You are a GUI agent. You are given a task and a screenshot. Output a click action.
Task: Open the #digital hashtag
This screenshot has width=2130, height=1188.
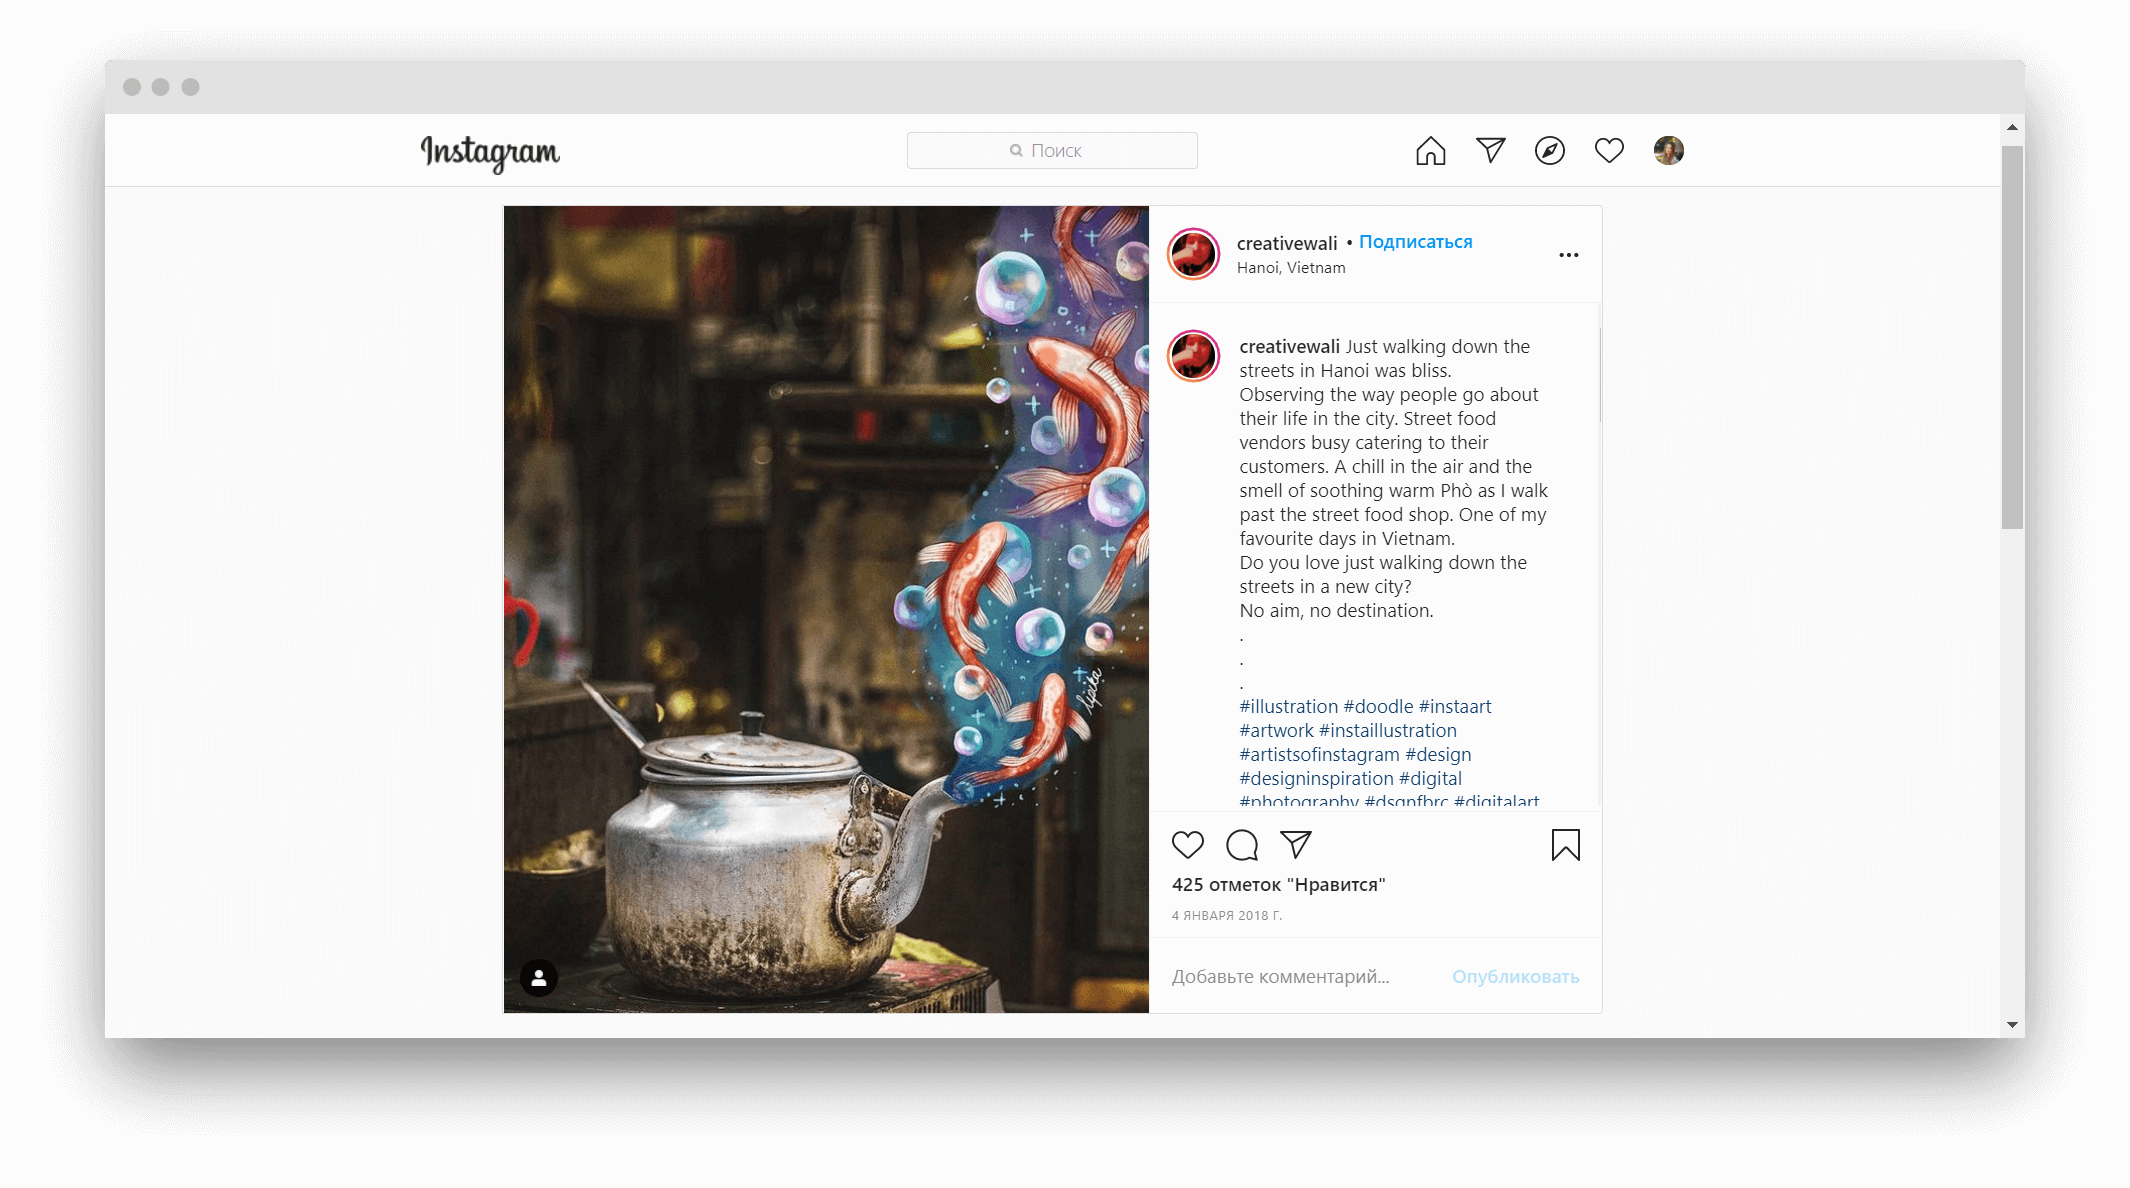point(1430,779)
